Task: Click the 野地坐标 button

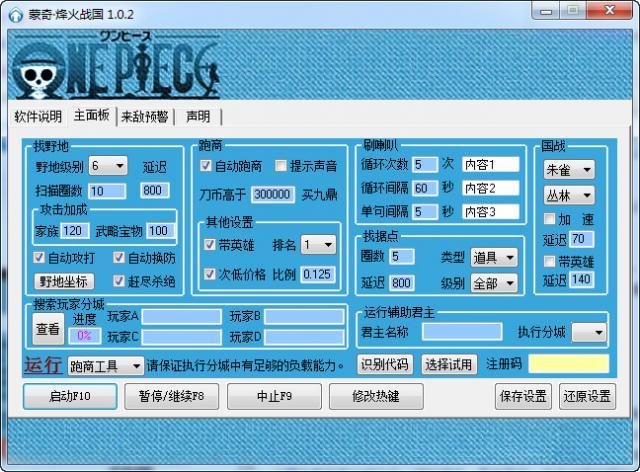Action: pos(64,281)
